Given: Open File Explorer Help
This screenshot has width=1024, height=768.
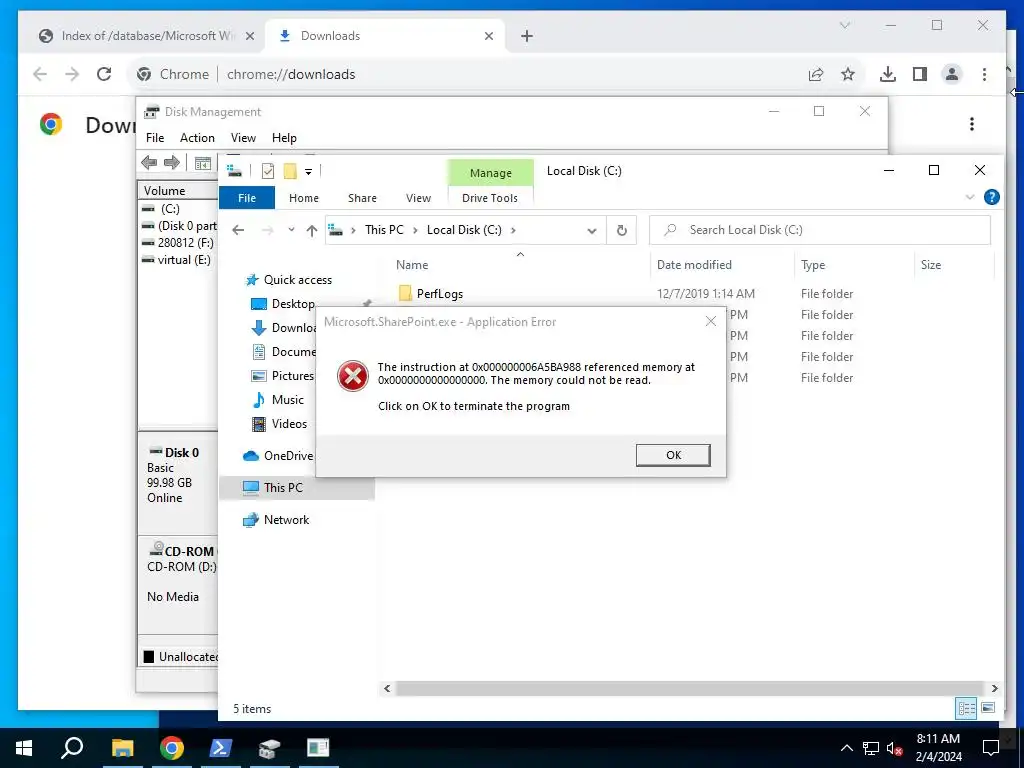Looking at the screenshot, I should point(991,197).
